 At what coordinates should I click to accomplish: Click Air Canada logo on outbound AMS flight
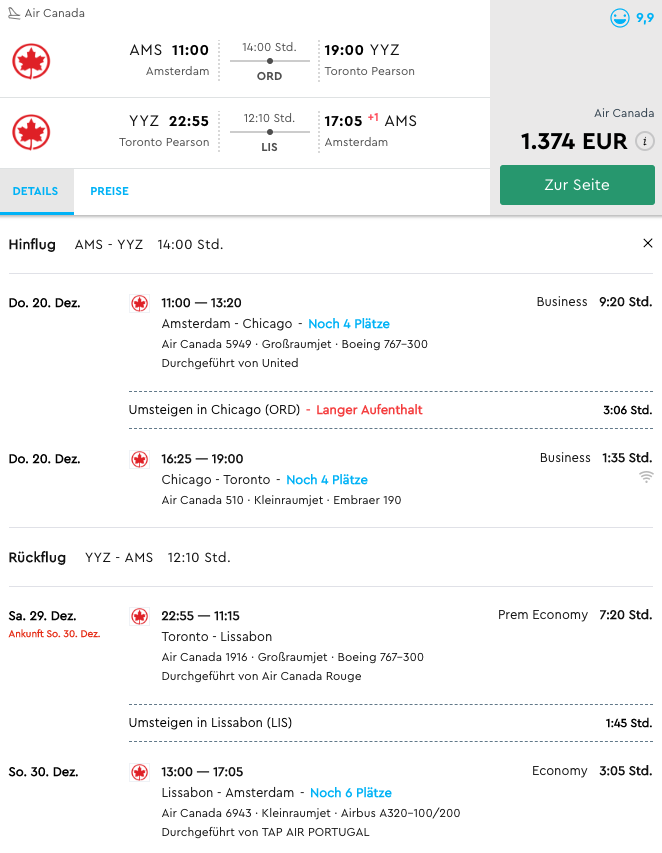click(x=31, y=61)
